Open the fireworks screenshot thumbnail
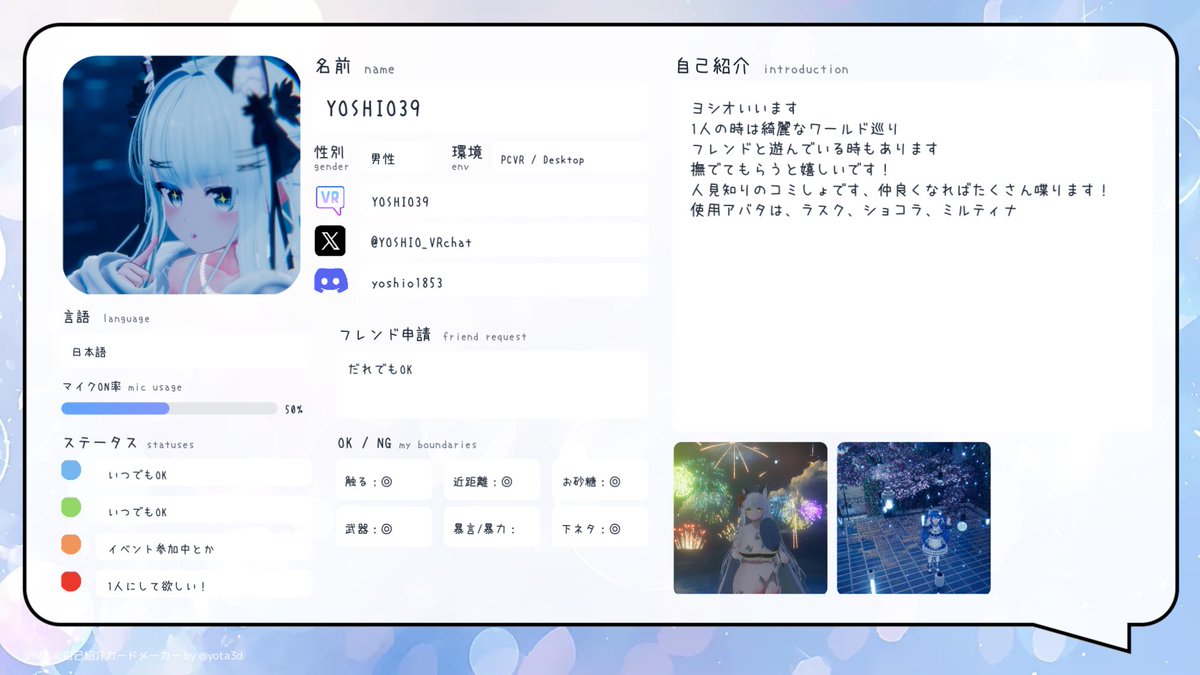Screen dimensions: 1200x675 tap(750, 518)
